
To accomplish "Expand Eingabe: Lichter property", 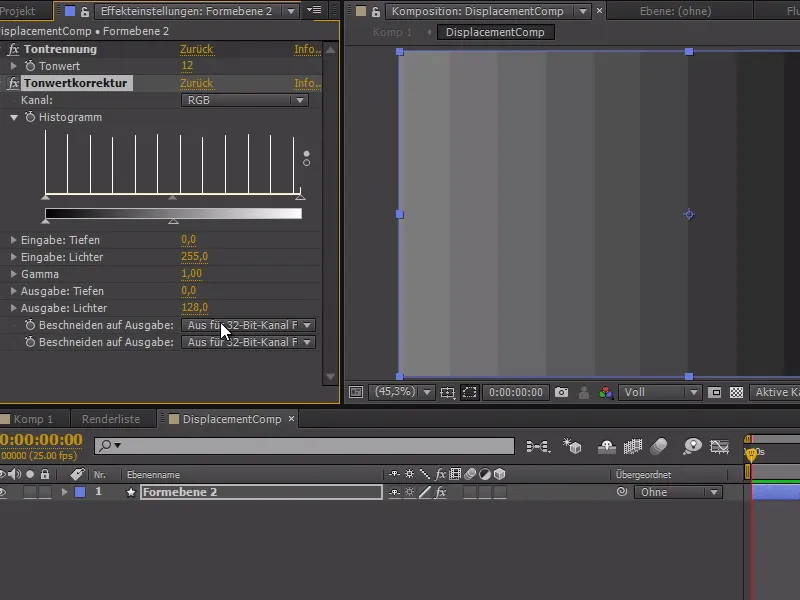I will point(14,257).
